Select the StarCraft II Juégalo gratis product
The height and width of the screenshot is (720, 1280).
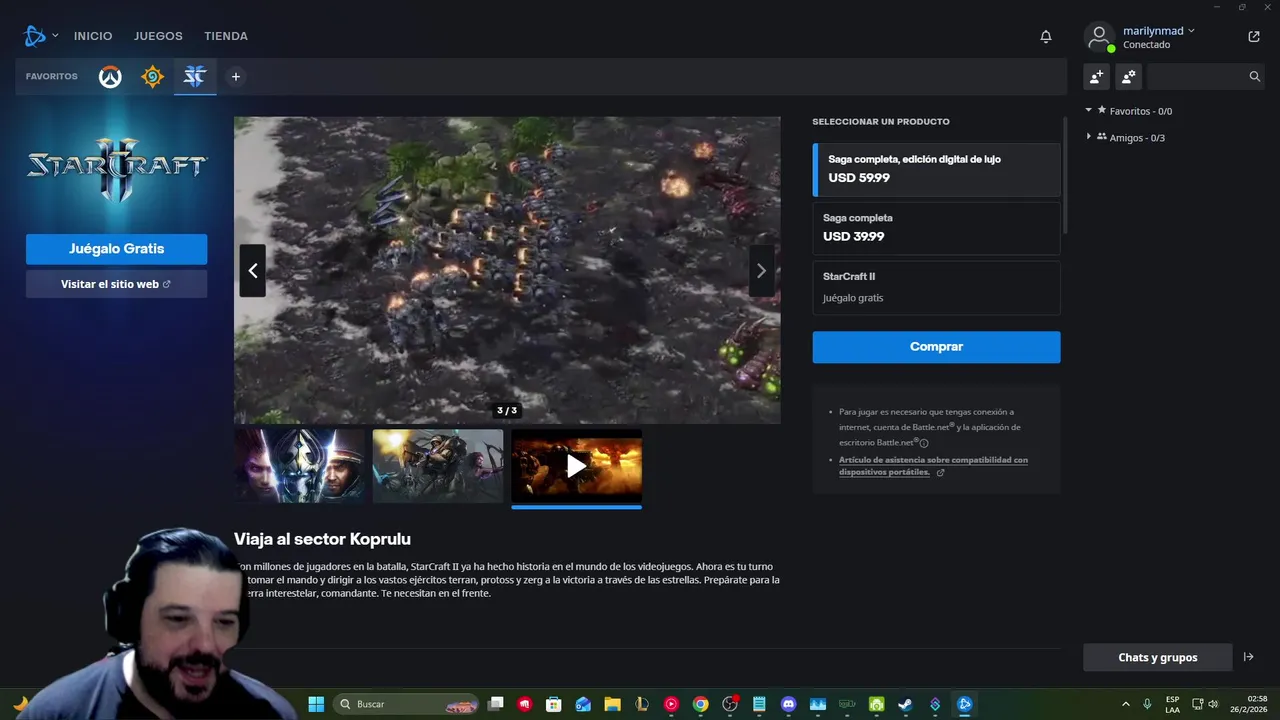[937, 287]
